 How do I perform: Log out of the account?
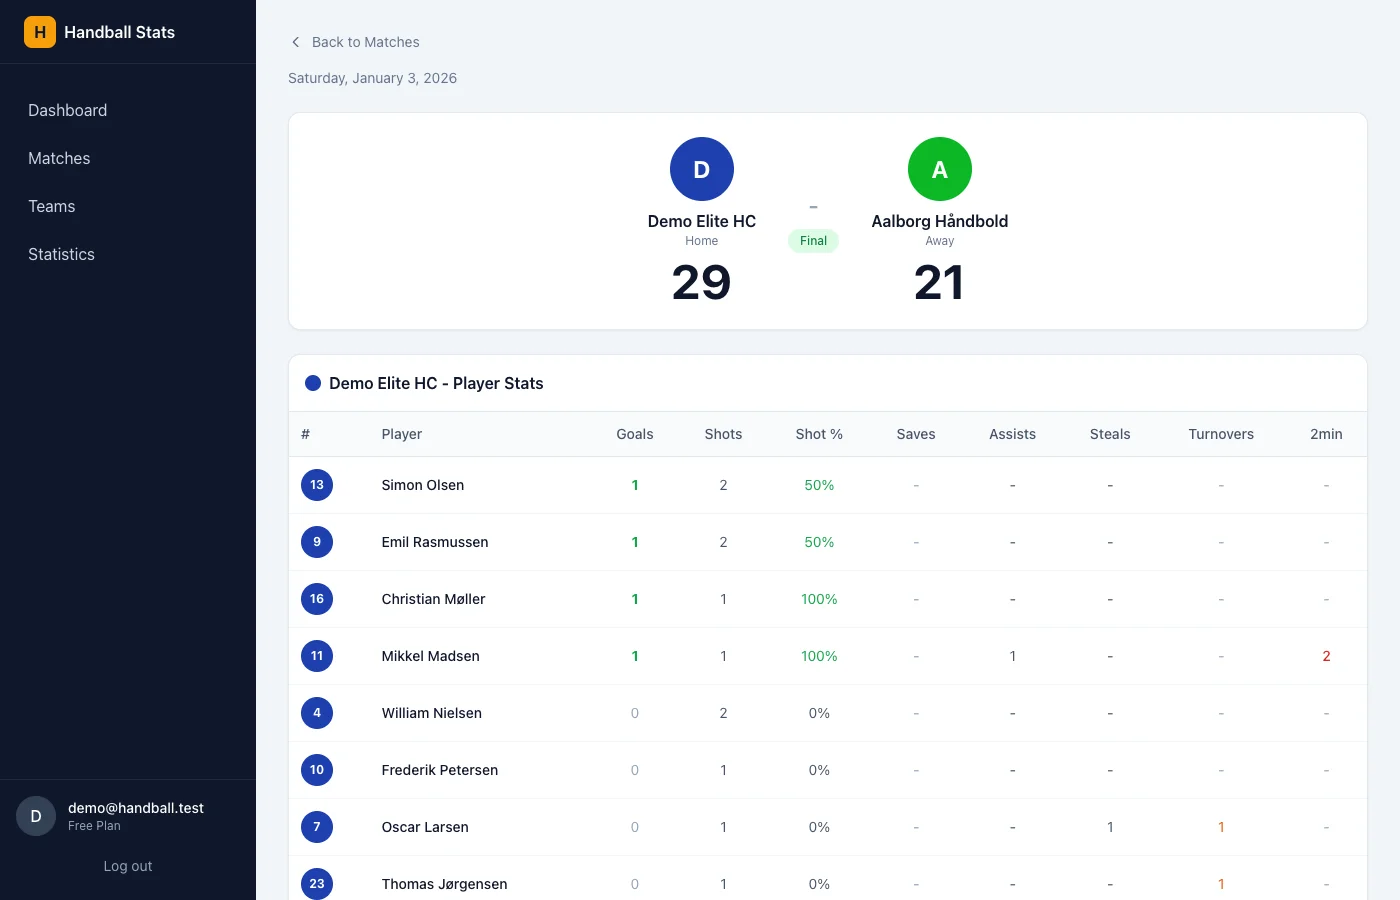point(128,866)
